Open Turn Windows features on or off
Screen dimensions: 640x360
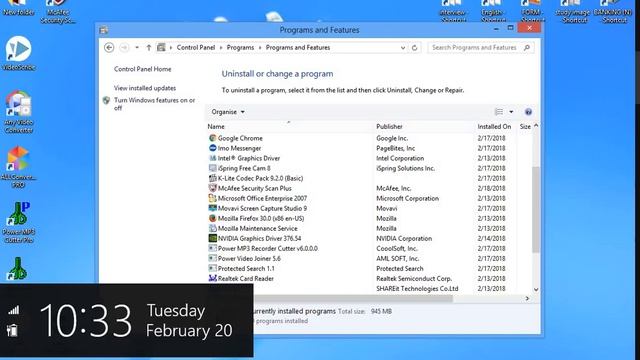coord(154,104)
